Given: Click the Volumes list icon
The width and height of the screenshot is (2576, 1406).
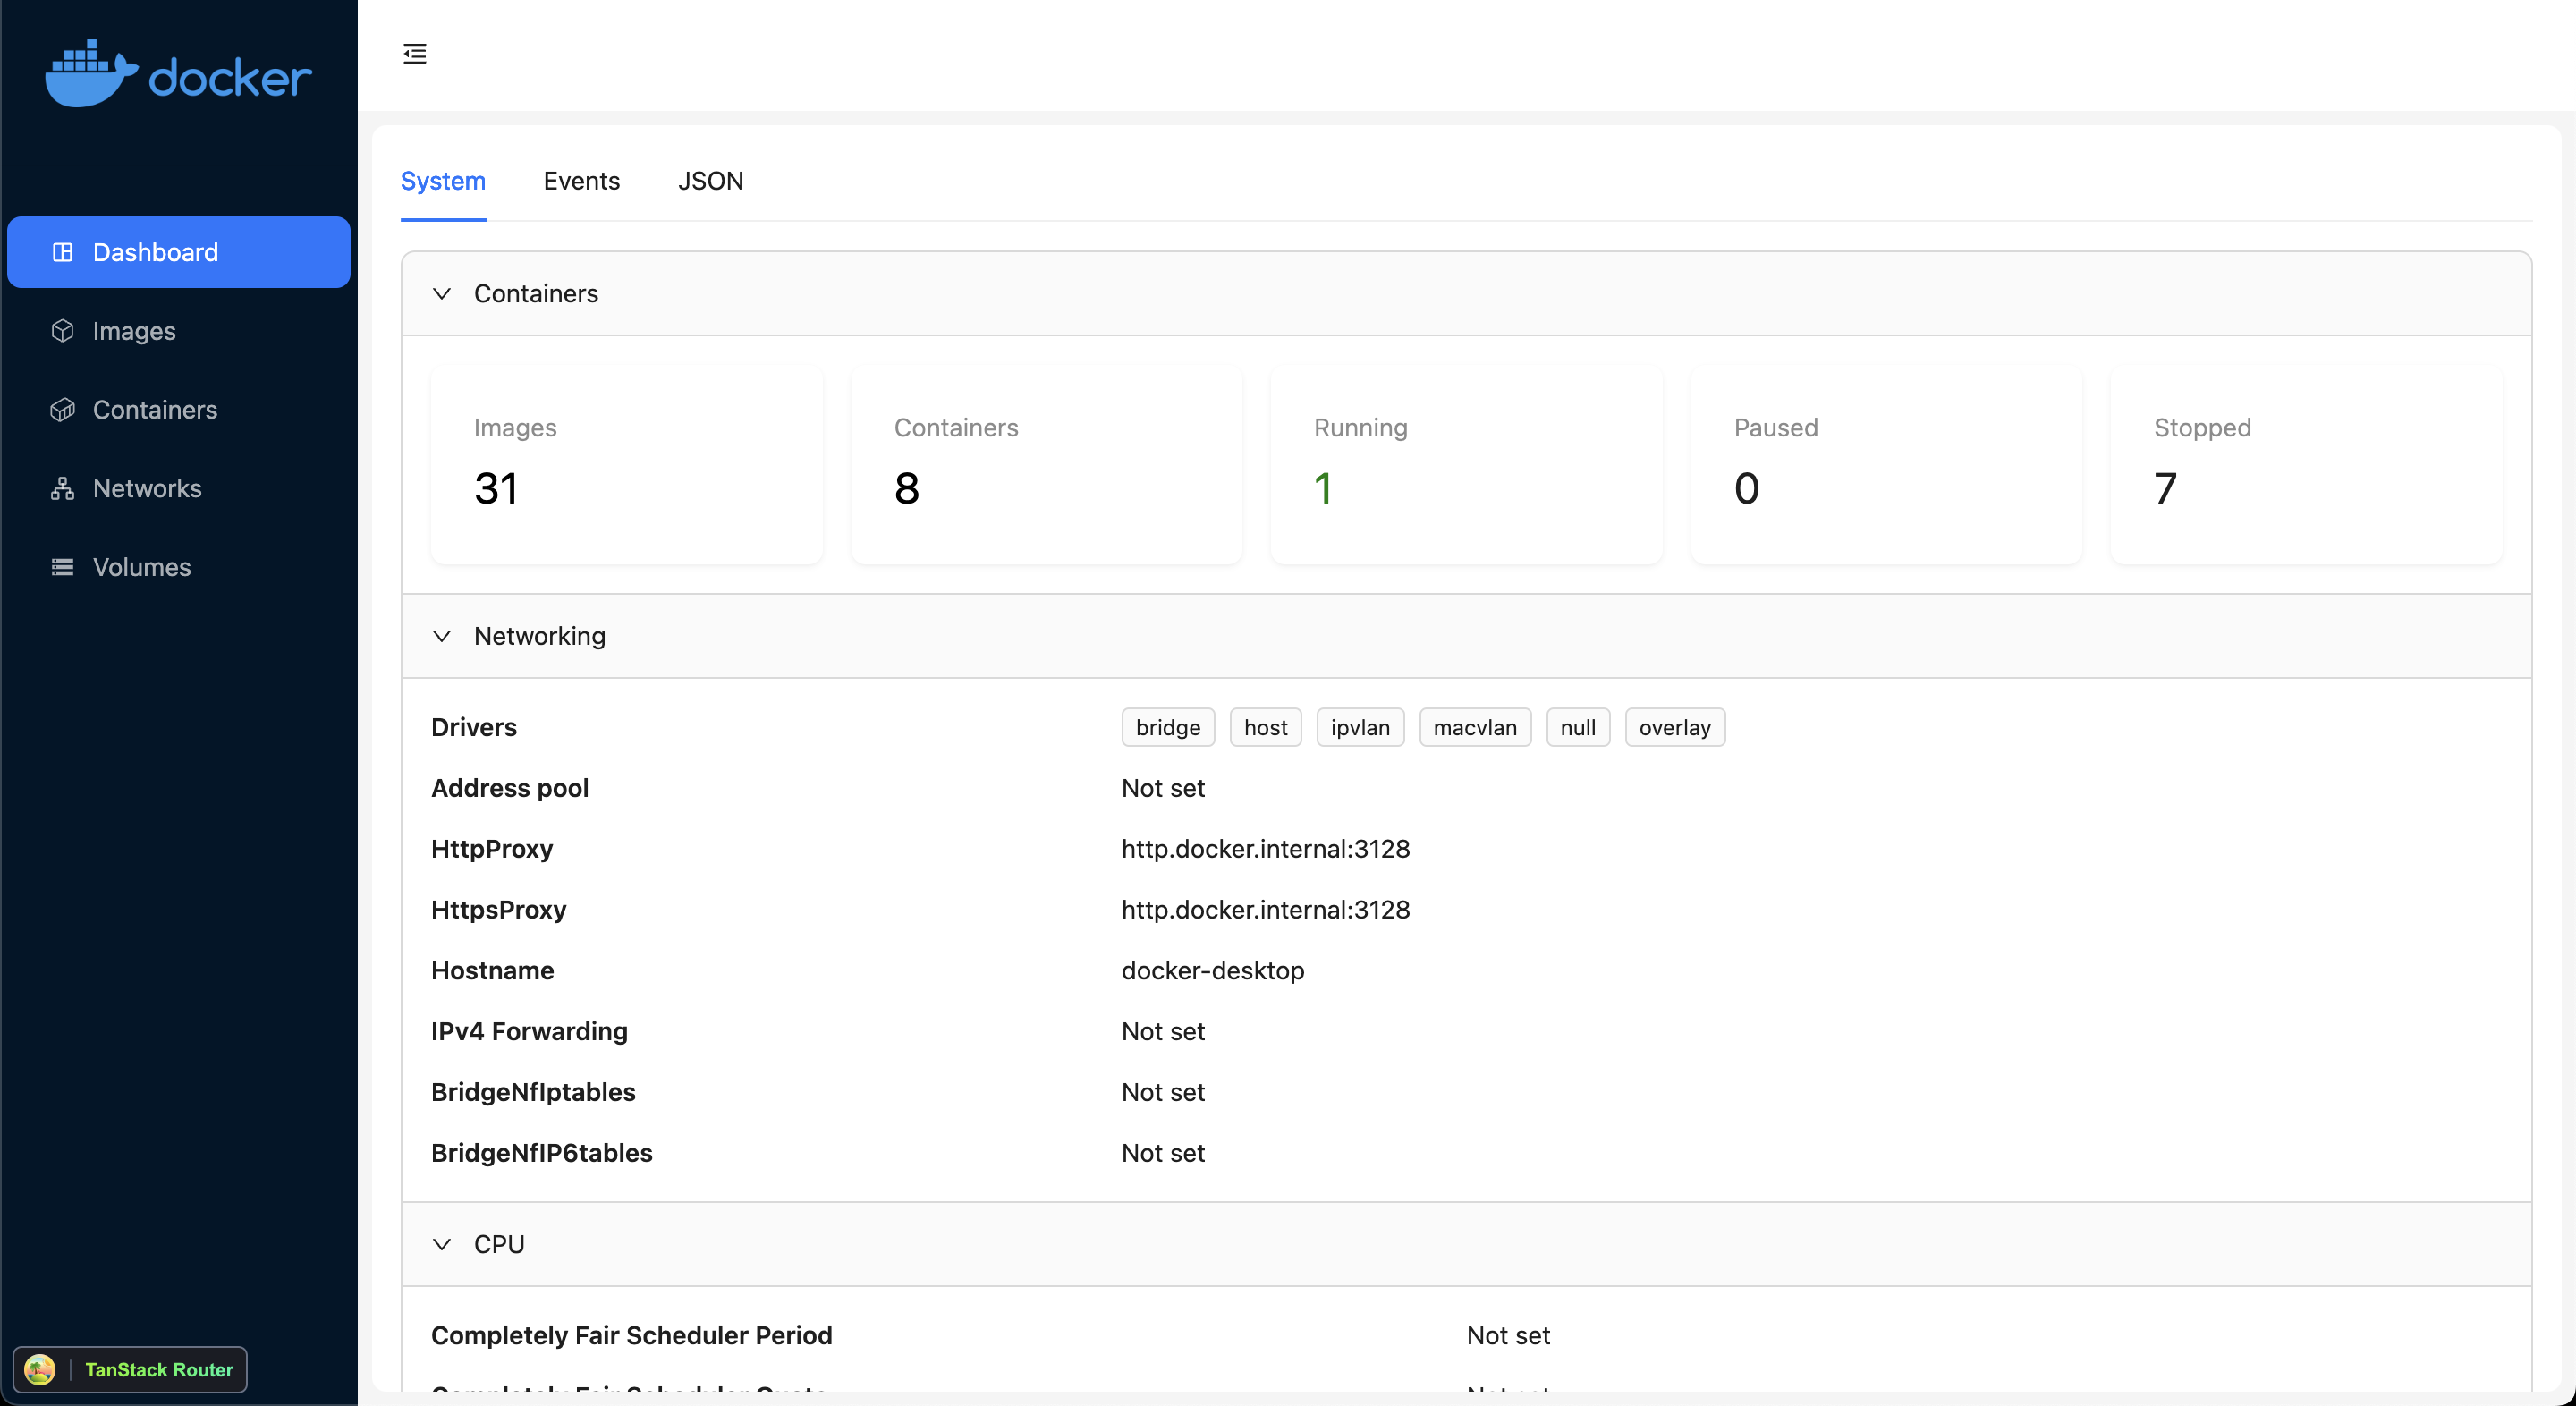Looking at the screenshot, I should (x=62, y=567).
